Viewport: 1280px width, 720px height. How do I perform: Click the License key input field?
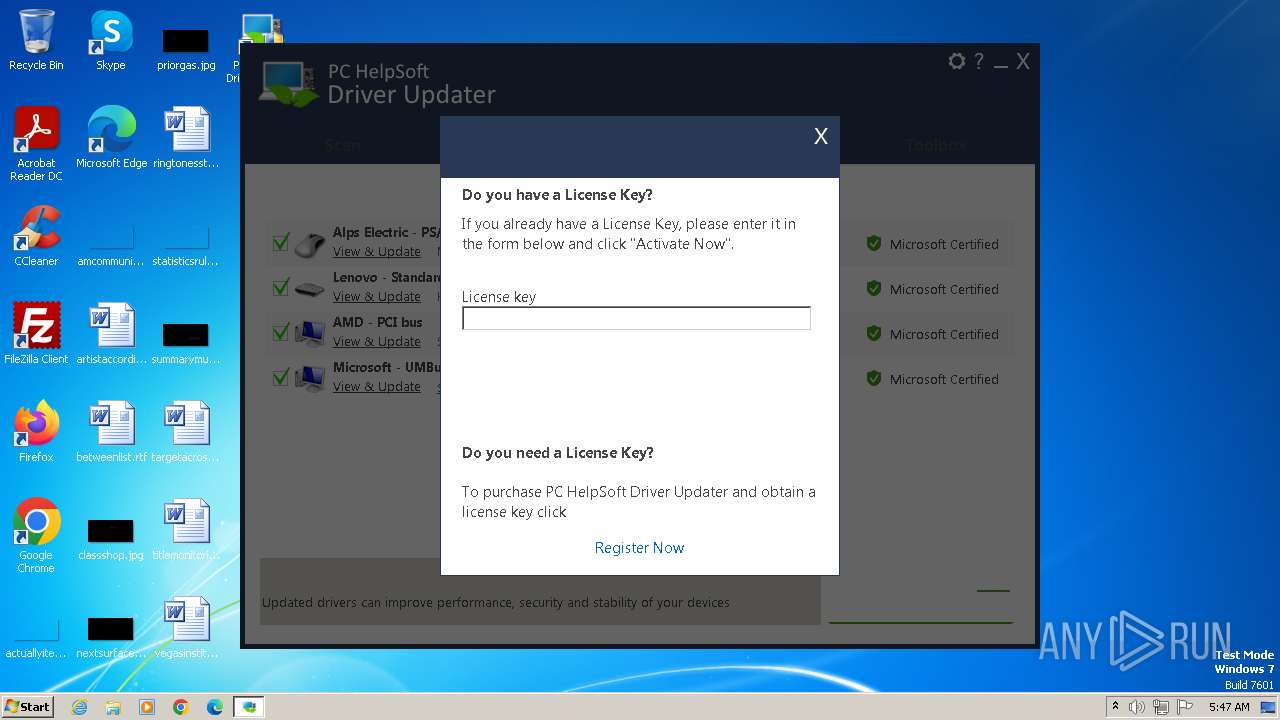[636, 318]
